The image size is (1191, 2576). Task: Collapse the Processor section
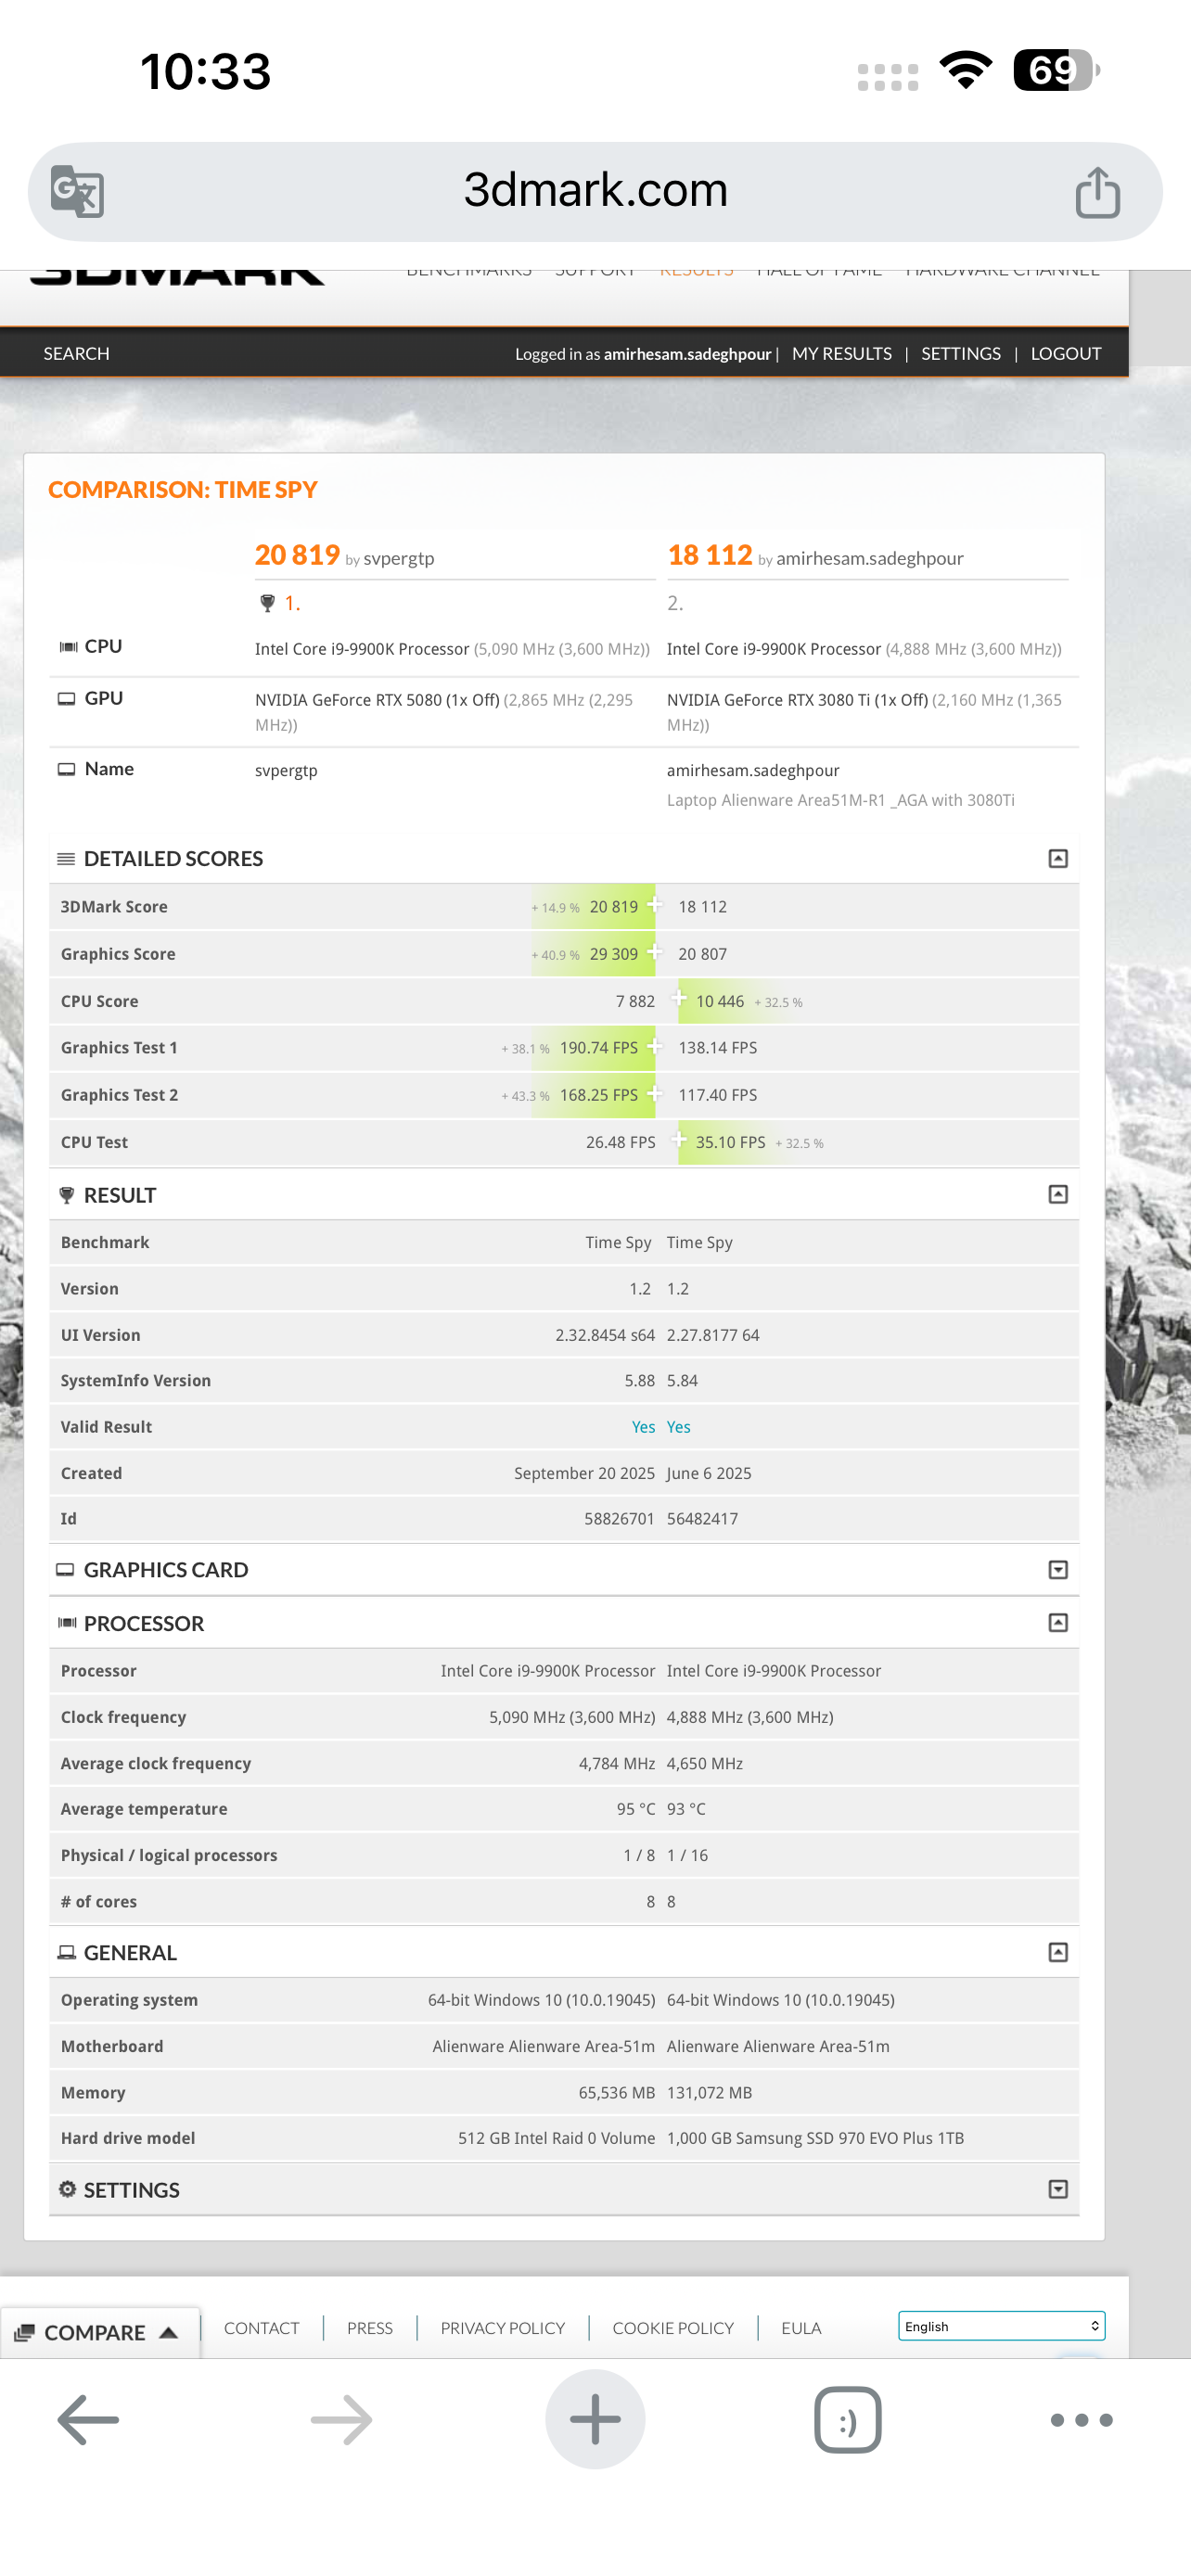pos(1057,1622)
